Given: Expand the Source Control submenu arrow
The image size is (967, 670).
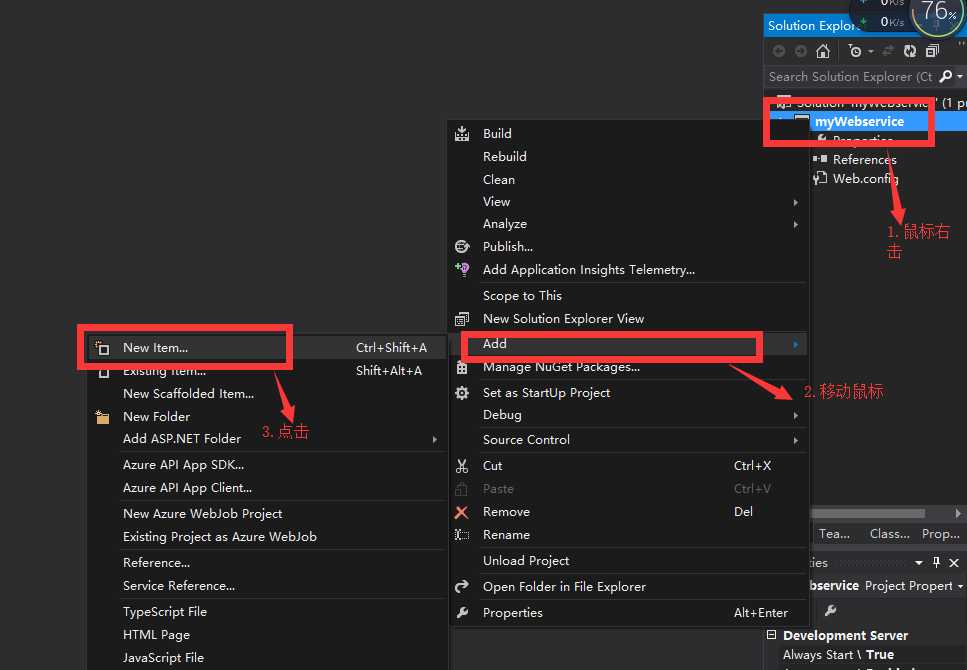Looking at the screenshot, I should [796, 440].
